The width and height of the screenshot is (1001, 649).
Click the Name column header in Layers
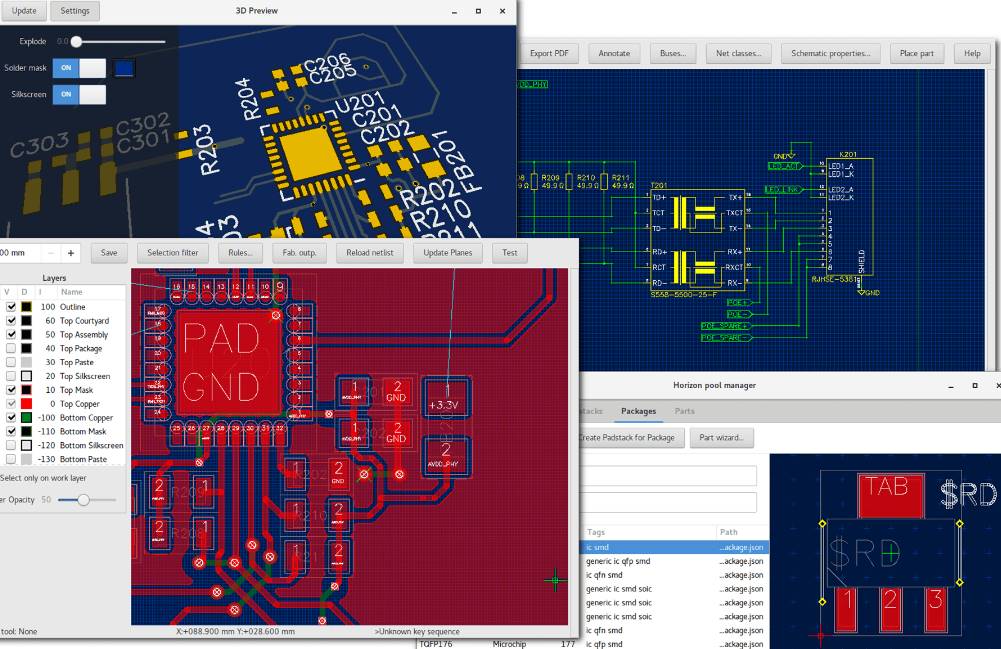(72, 292)
